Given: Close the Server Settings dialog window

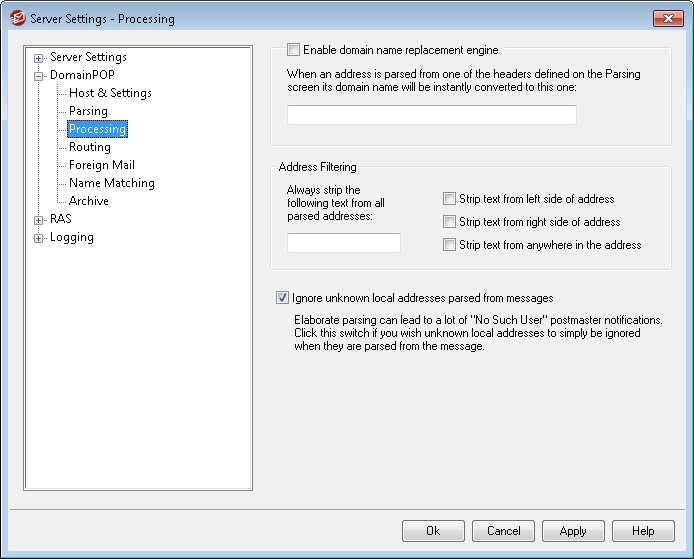Looking at the screenshot, I should coord(667,18).
